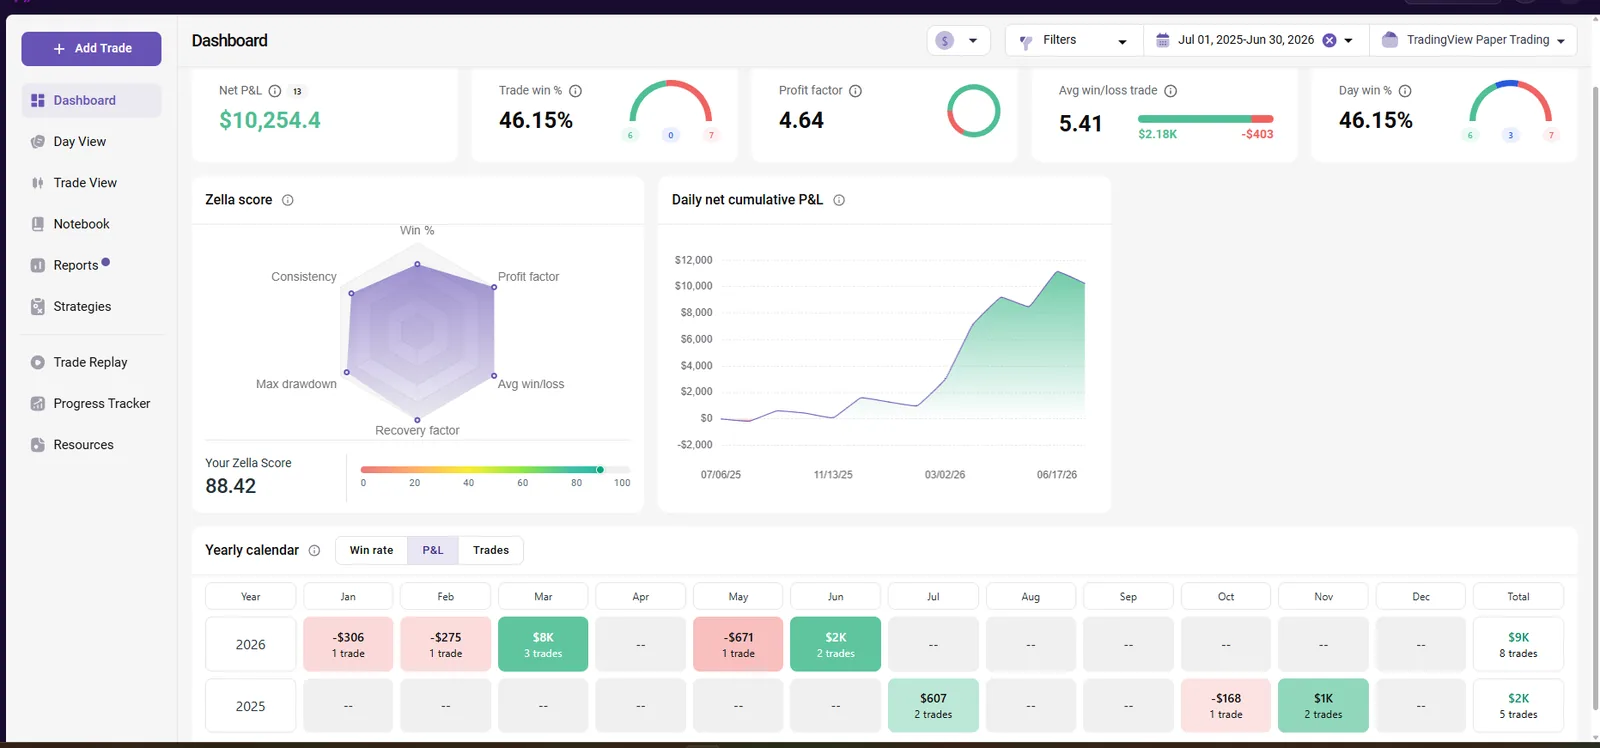Click the Strategies clipboard icon
The width and height of the screenshot is (1600, 748).
tap(38, 307)
